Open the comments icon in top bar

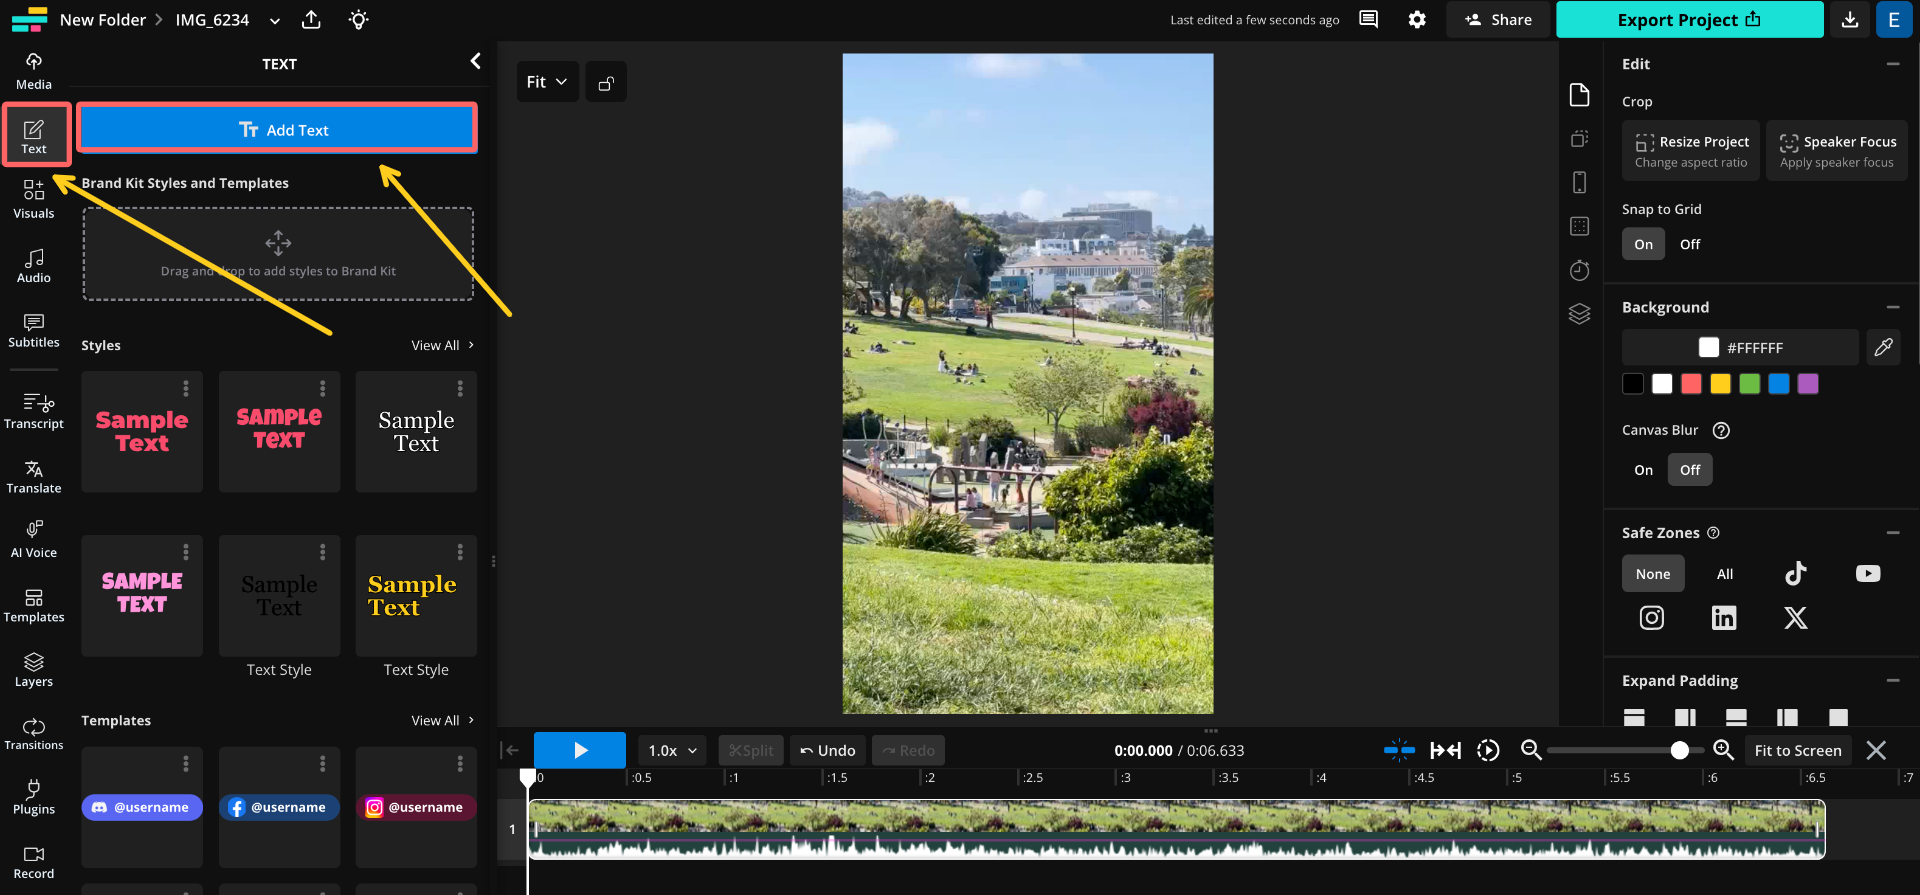[1368, 20]
